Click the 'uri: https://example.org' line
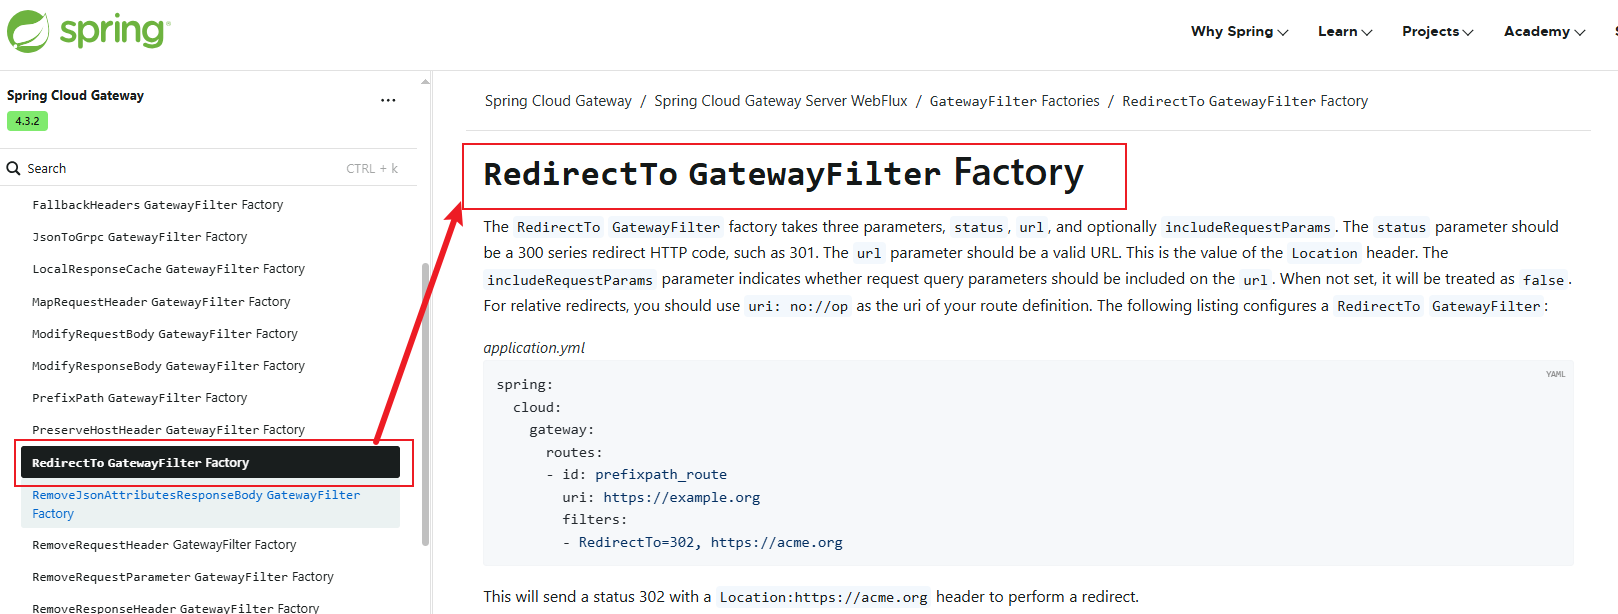Viewport: 1618px width, 614px height. pos(661,497)
